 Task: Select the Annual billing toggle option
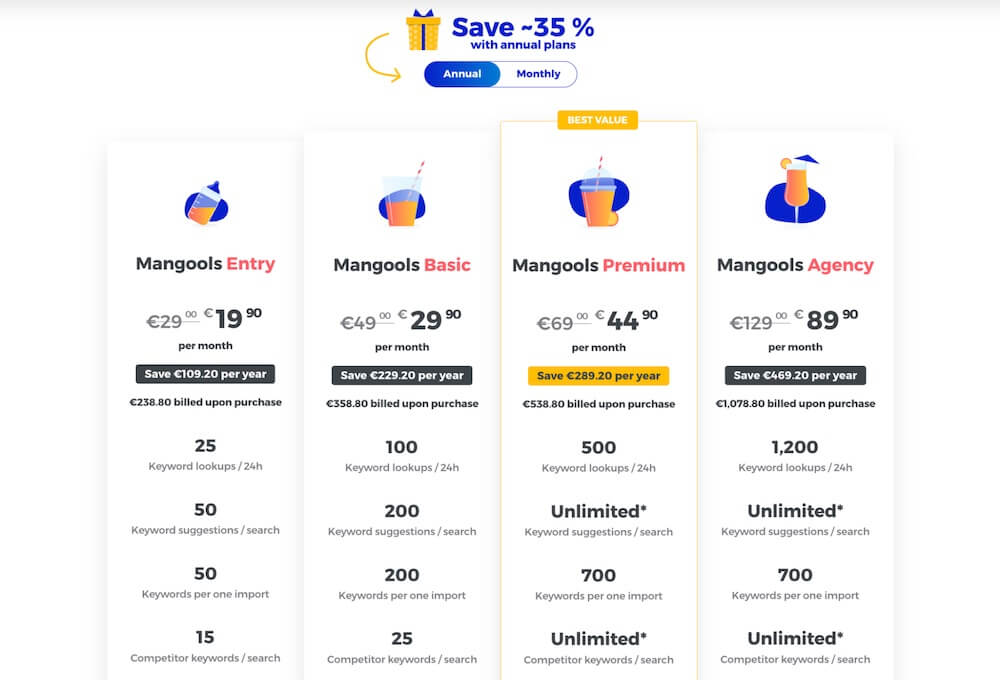(x=462, y=74)
